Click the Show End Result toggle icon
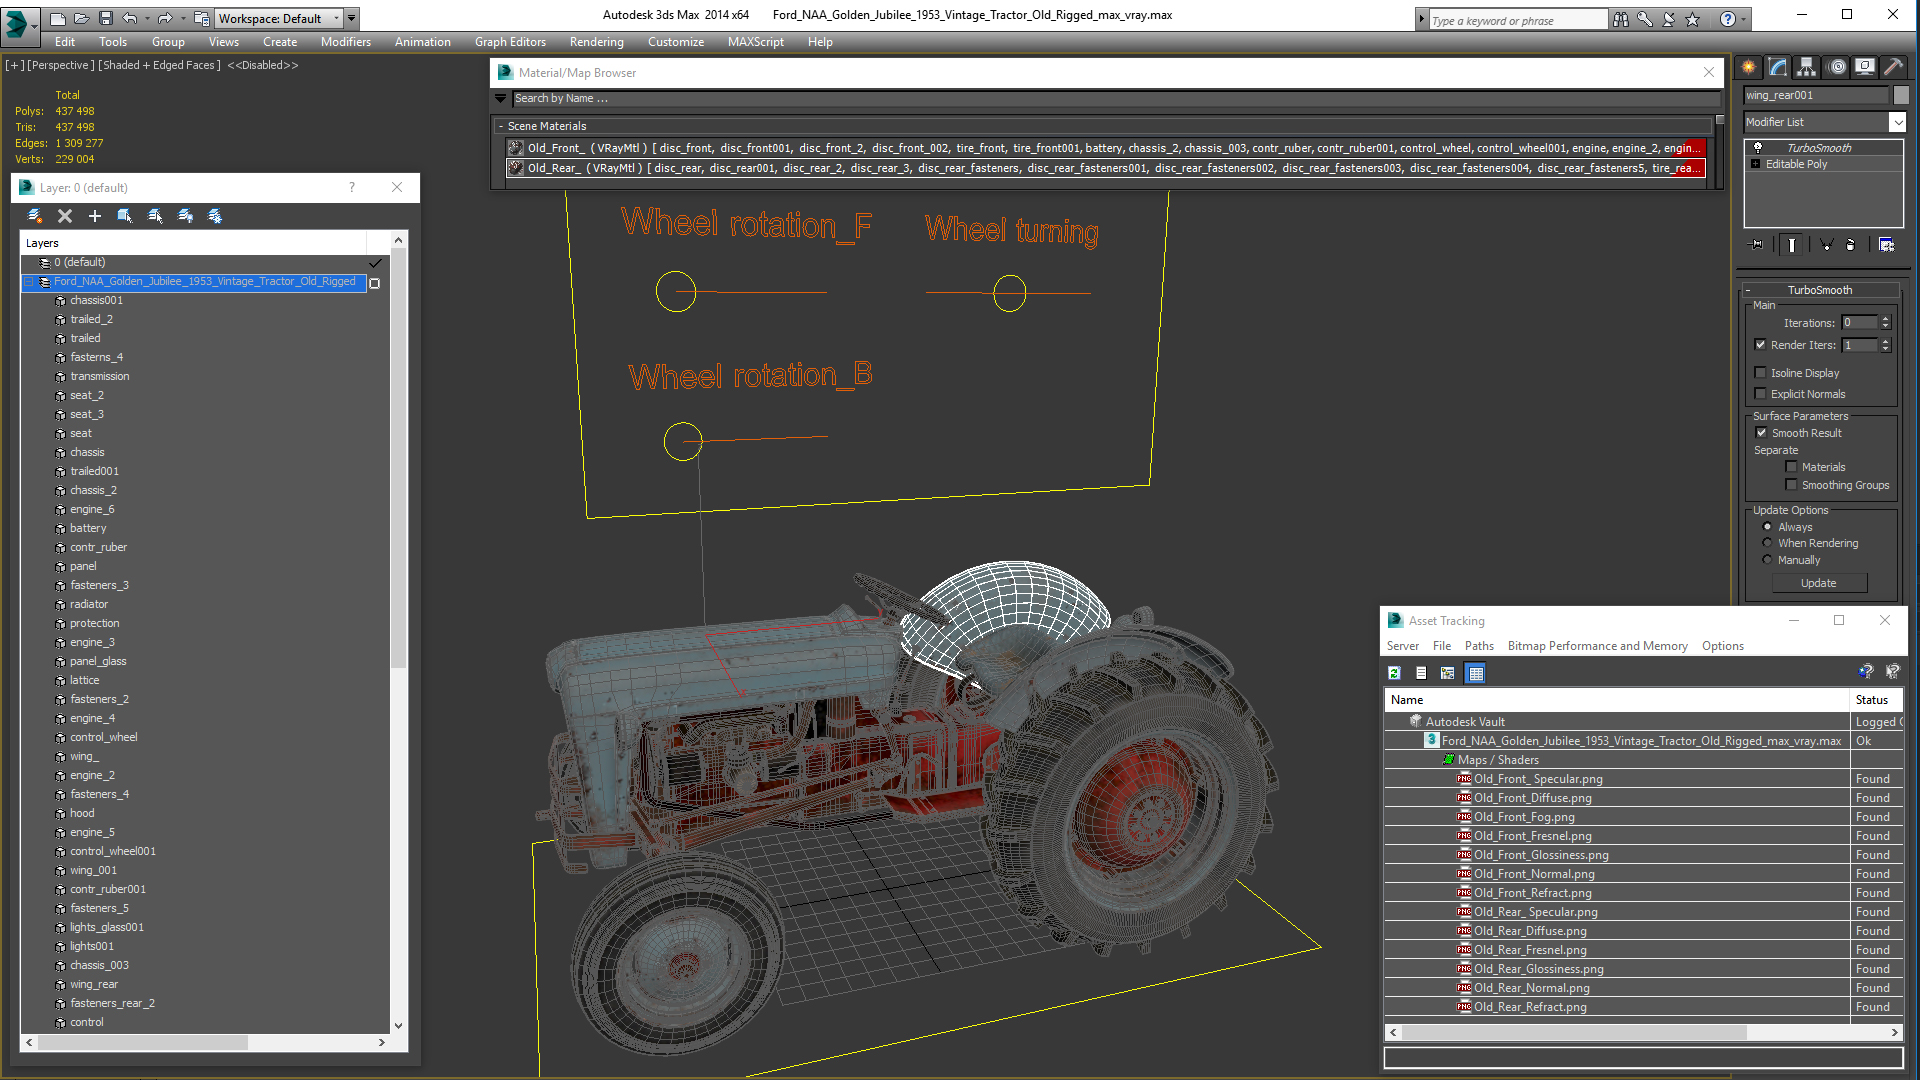This screenshot has width=1920, height=1080. click(1792, 245)
